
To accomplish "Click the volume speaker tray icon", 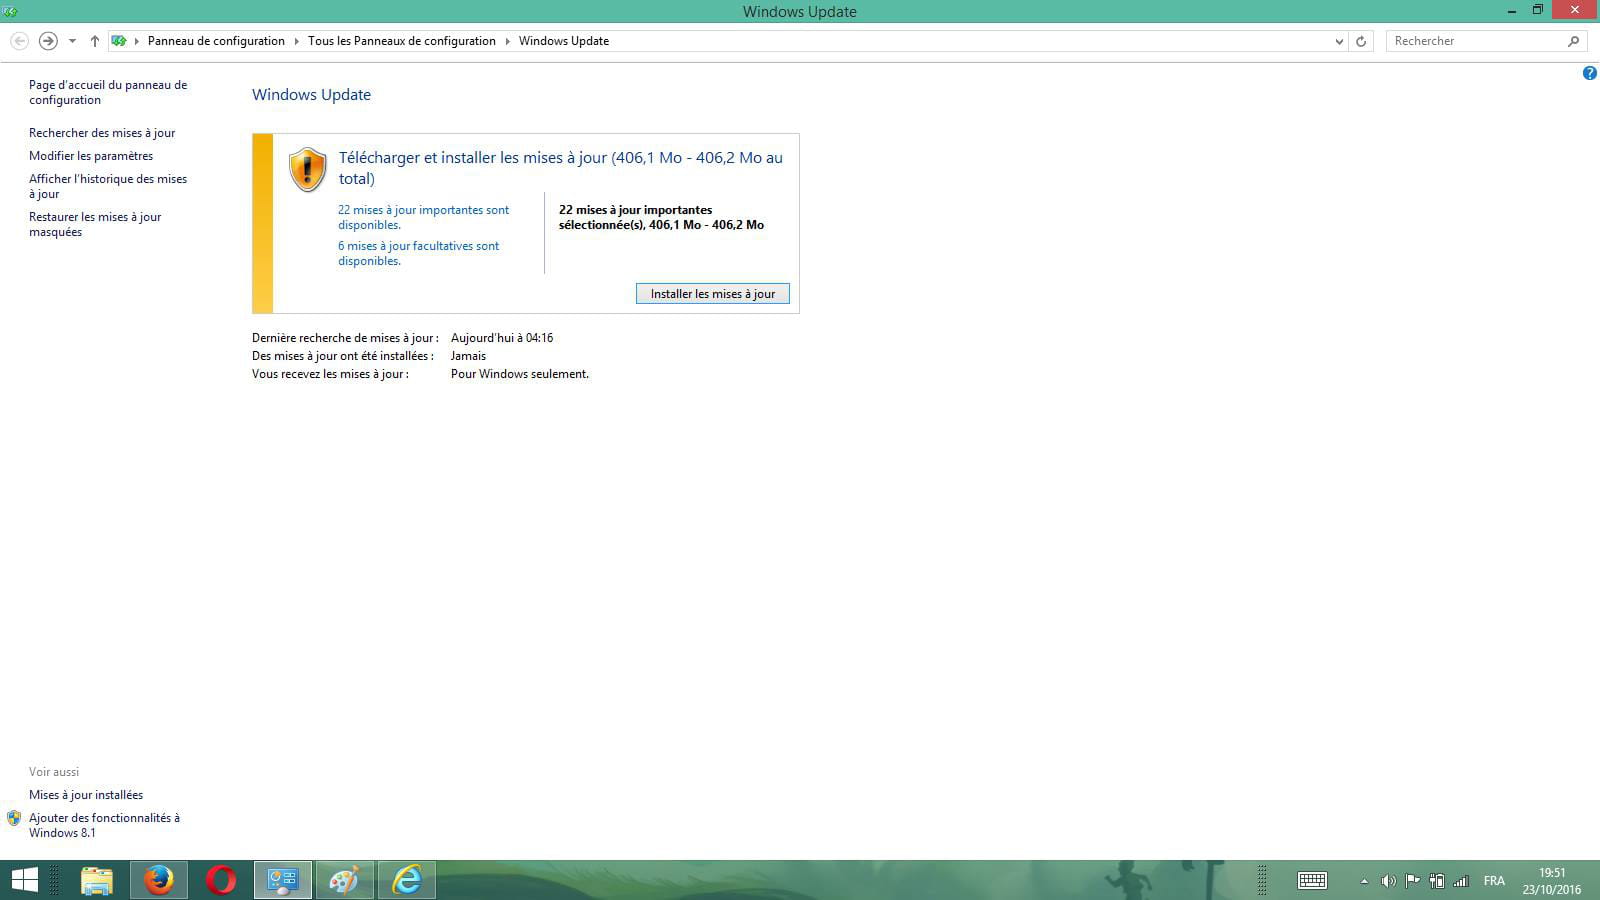I will (1388, 881).
